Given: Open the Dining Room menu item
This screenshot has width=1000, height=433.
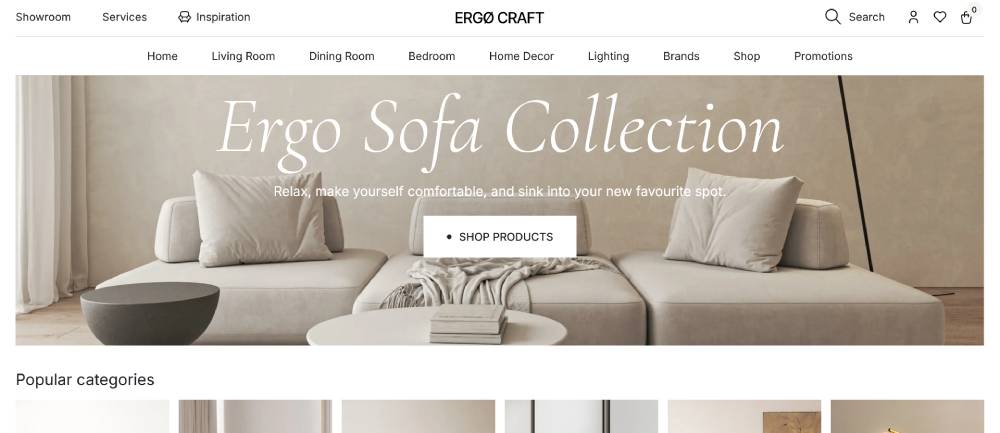Looking at the screenshot, I should tap(342, 56).
